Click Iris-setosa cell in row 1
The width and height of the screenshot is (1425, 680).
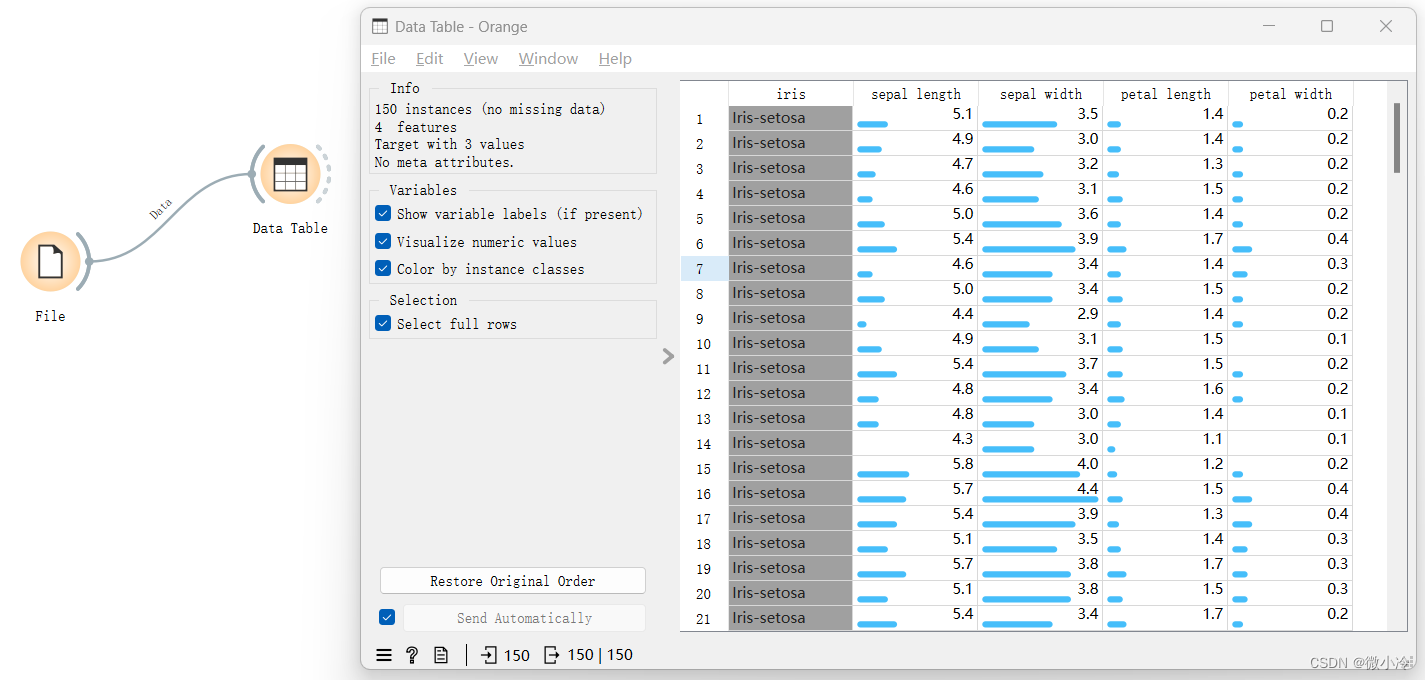(x=791, y=118)
